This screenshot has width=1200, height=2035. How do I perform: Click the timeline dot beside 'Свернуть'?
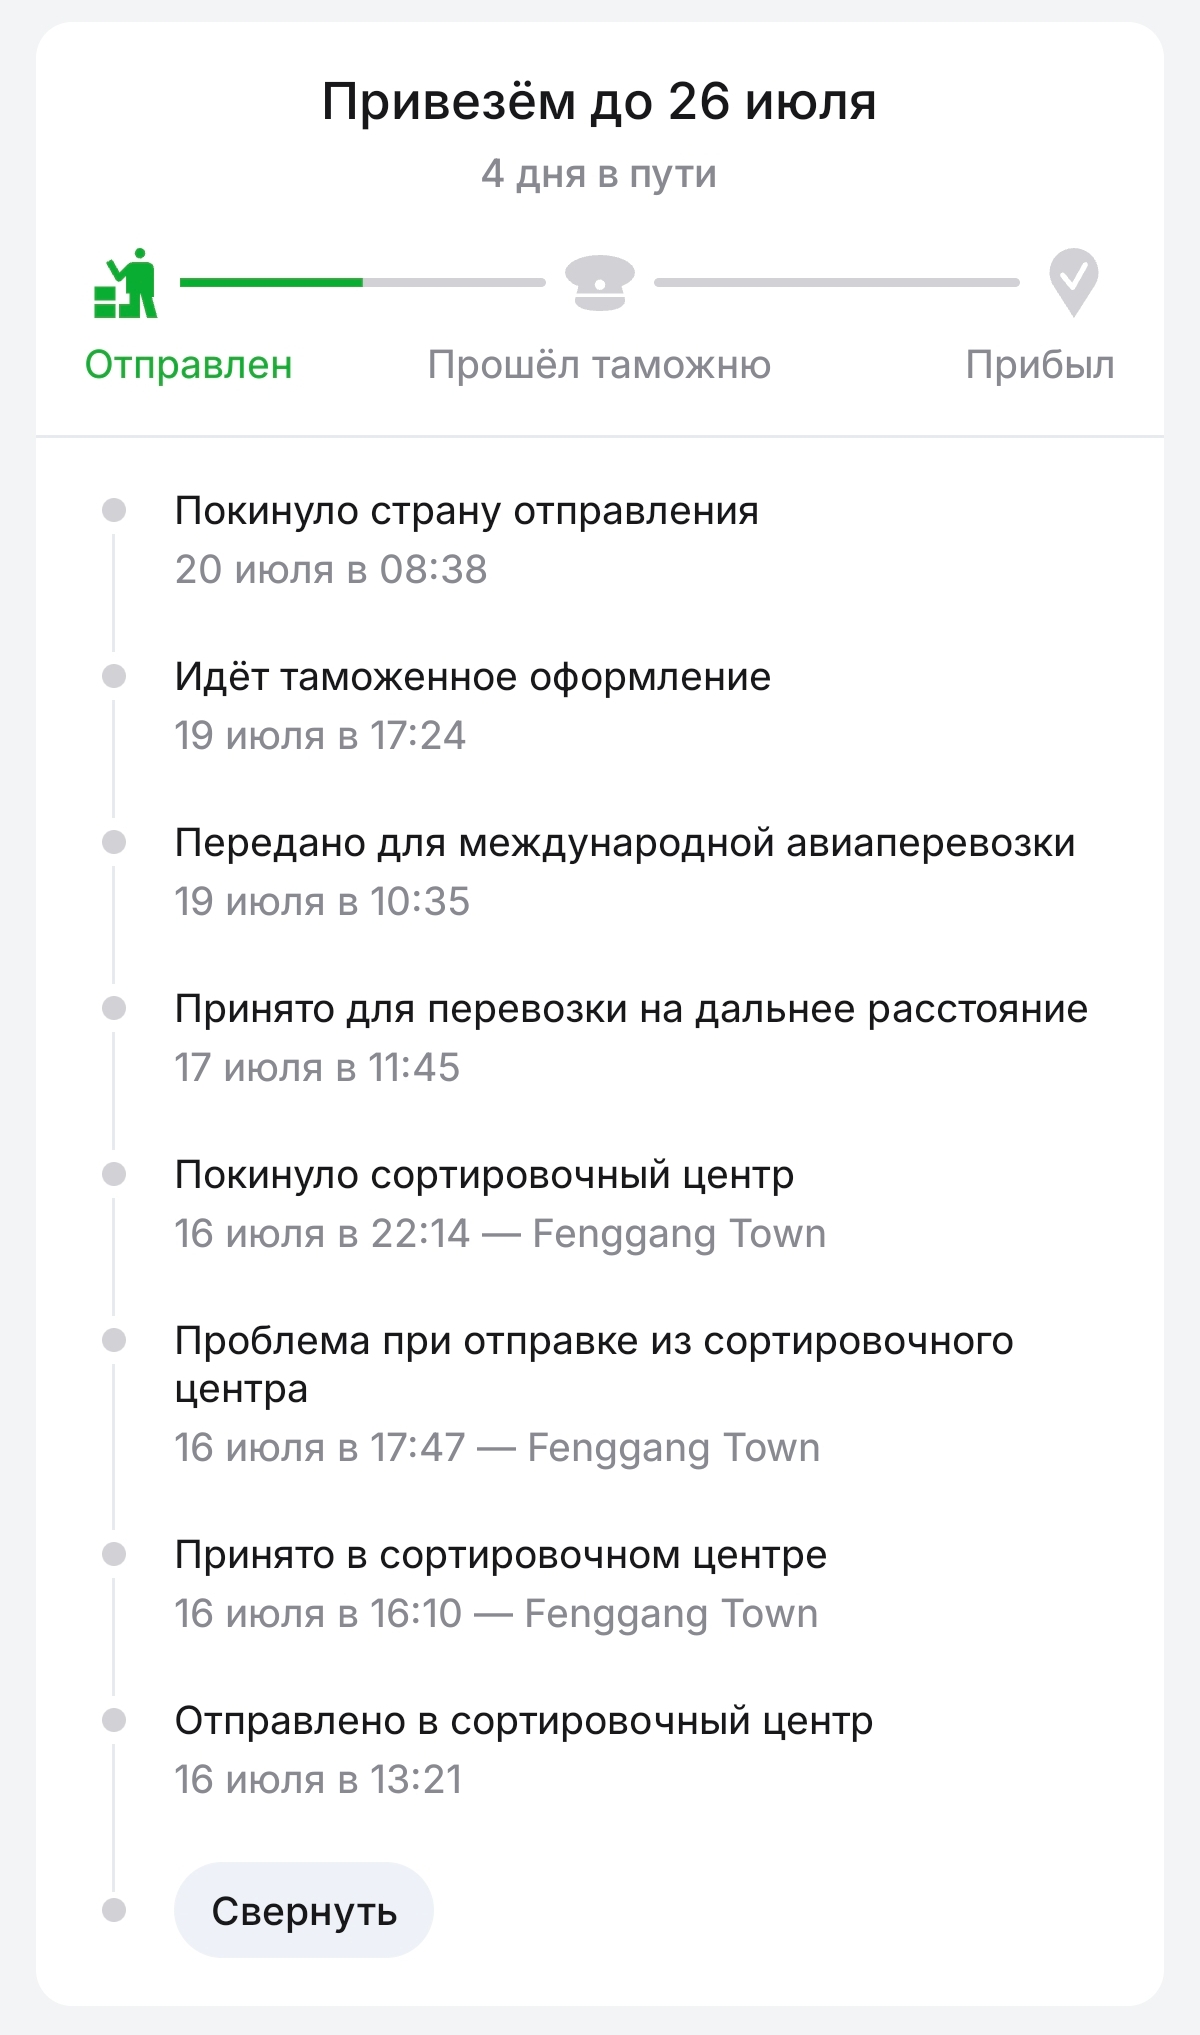point(114,1911)
